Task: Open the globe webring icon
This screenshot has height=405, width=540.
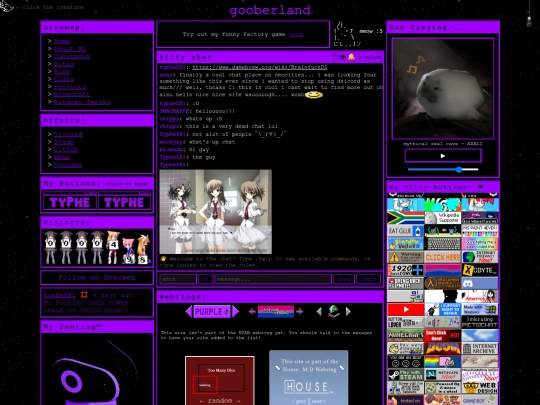Action: (333, 311)
